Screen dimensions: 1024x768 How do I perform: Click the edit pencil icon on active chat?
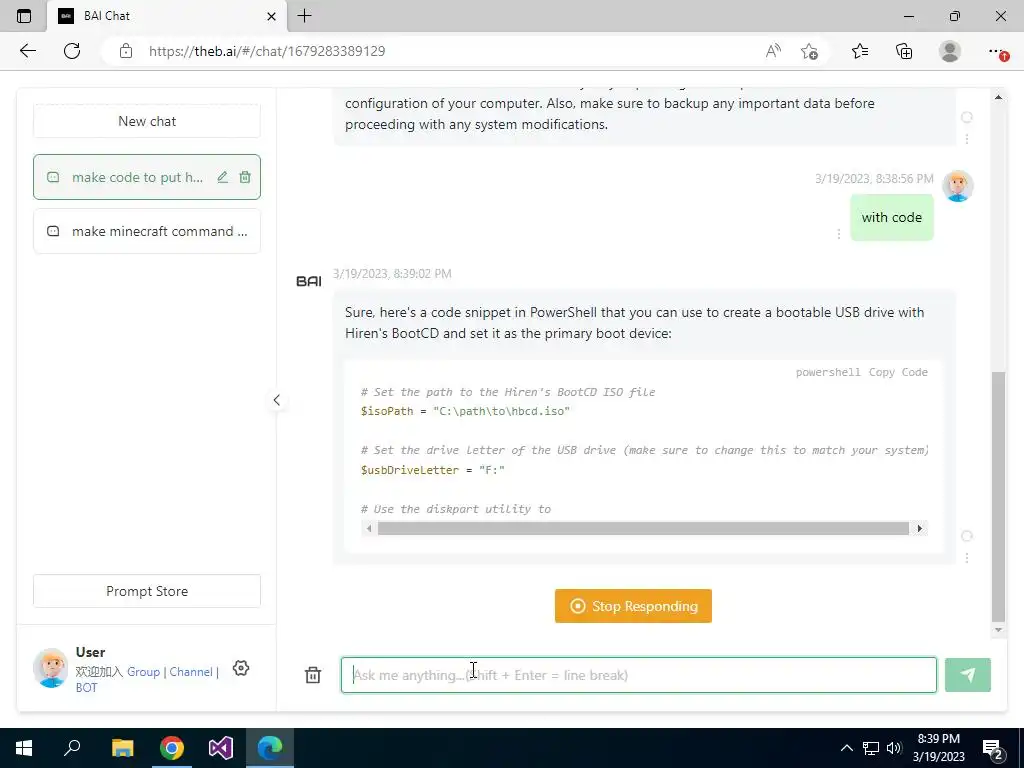(x=222, y=177)
